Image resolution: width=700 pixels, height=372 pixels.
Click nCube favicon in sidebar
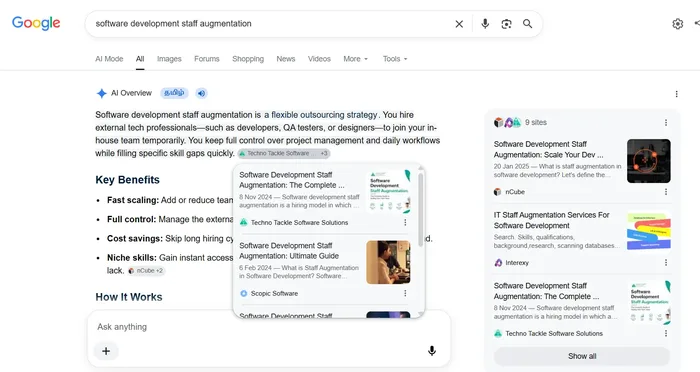click(498, 192)
